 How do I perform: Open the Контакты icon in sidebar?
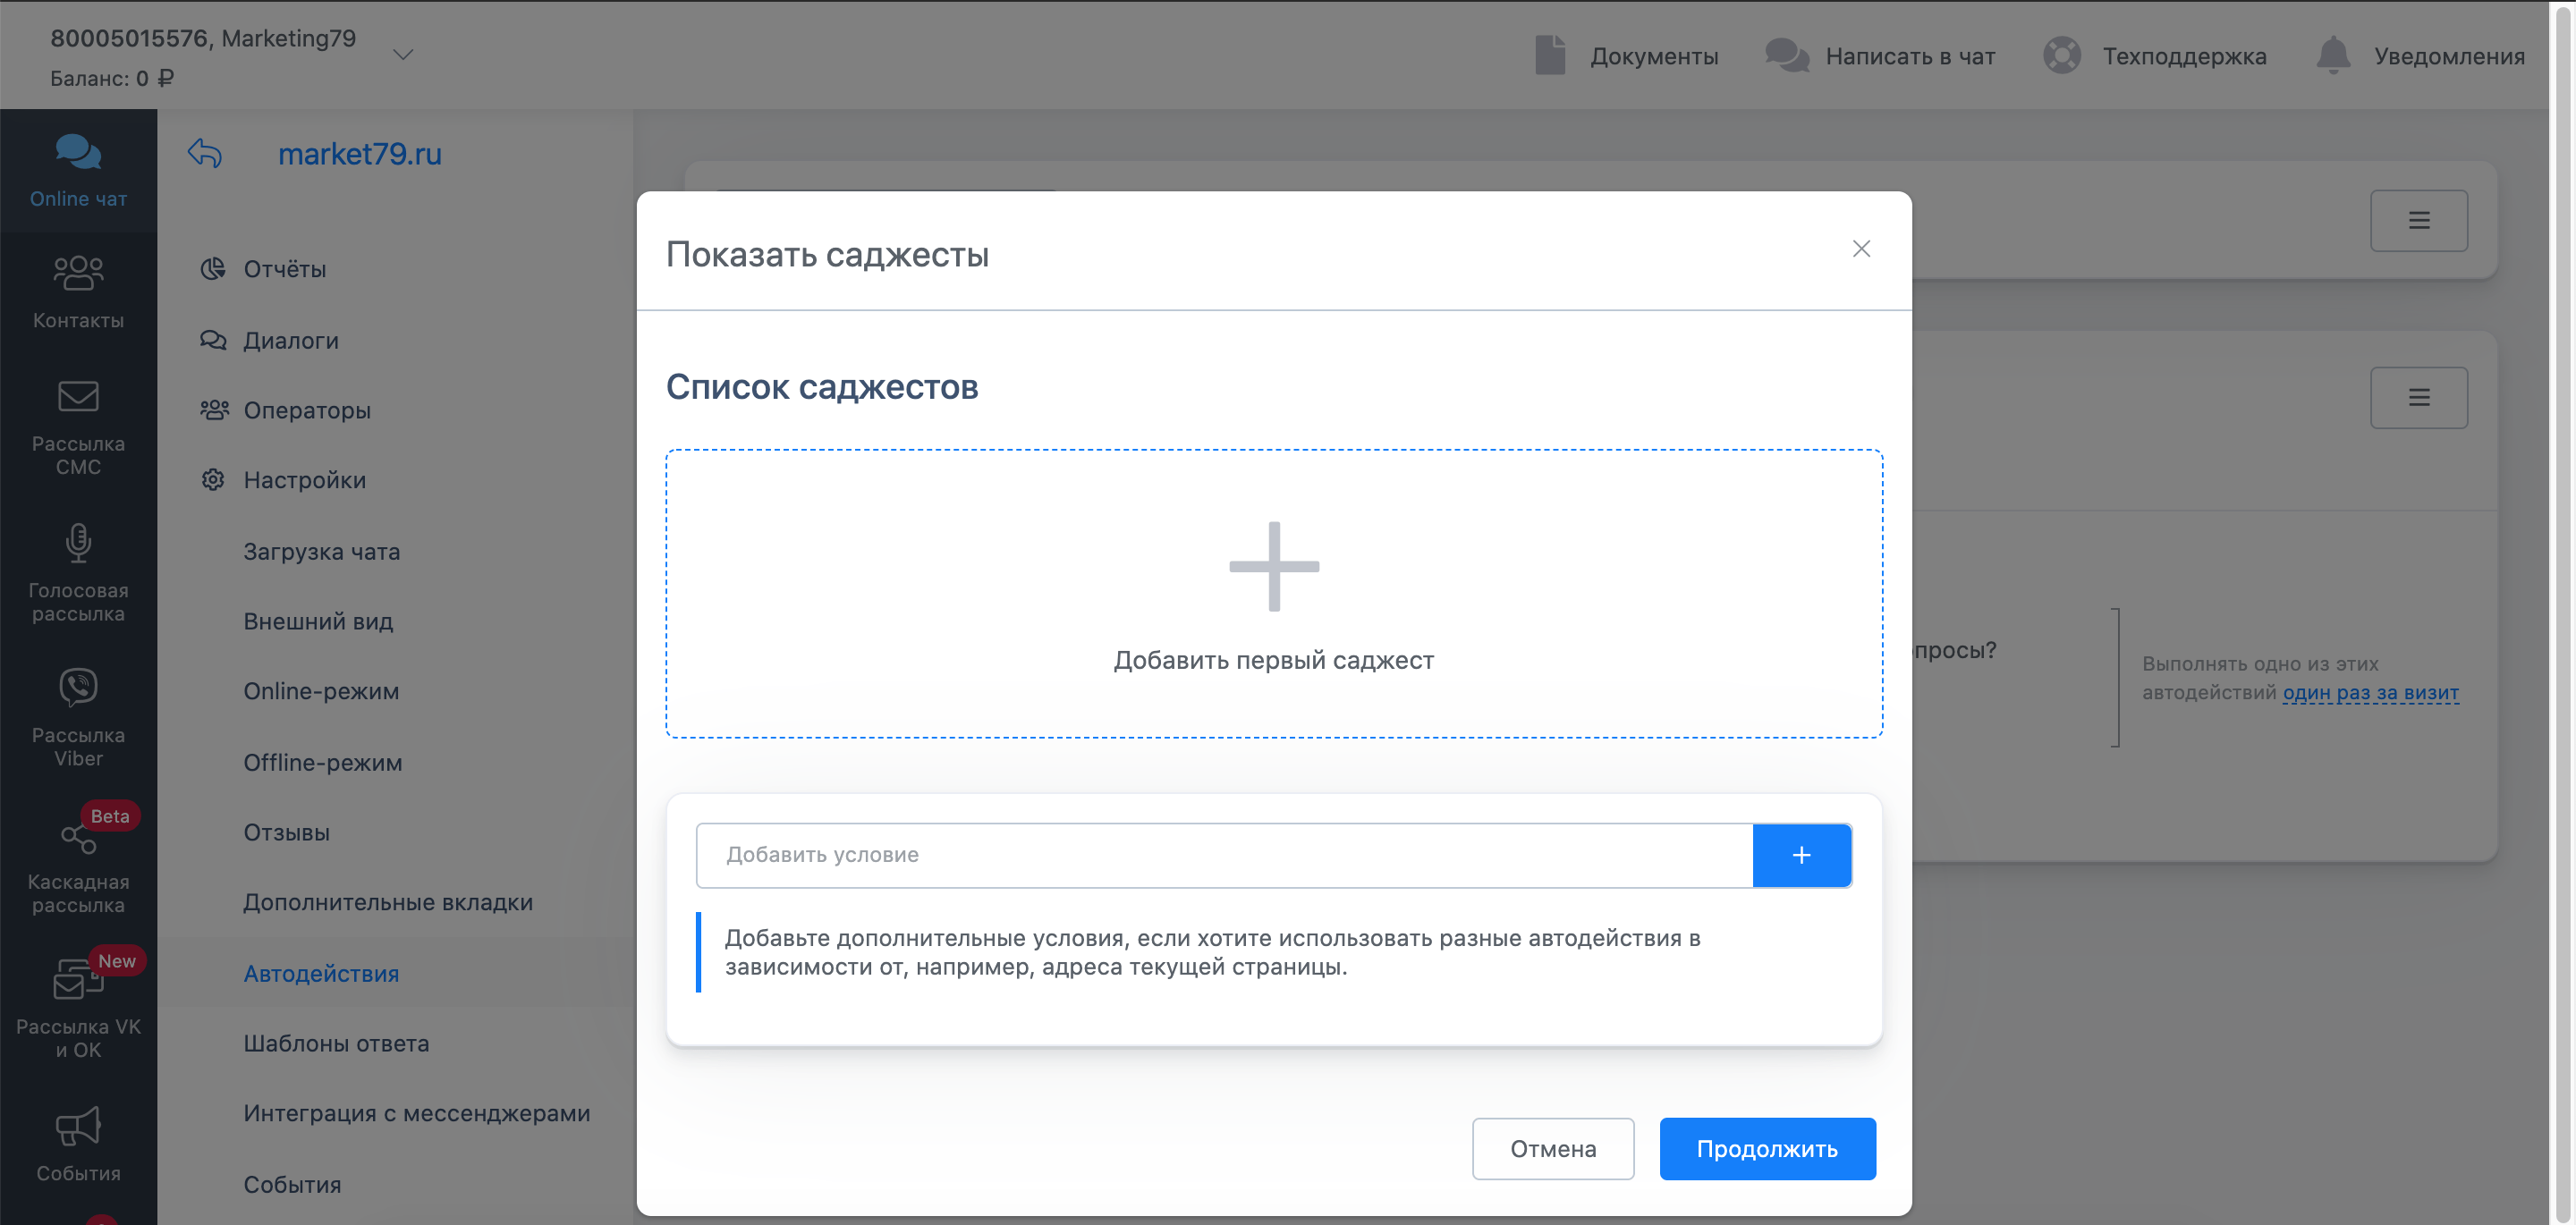pyautogui.click(x=78, y=273)
